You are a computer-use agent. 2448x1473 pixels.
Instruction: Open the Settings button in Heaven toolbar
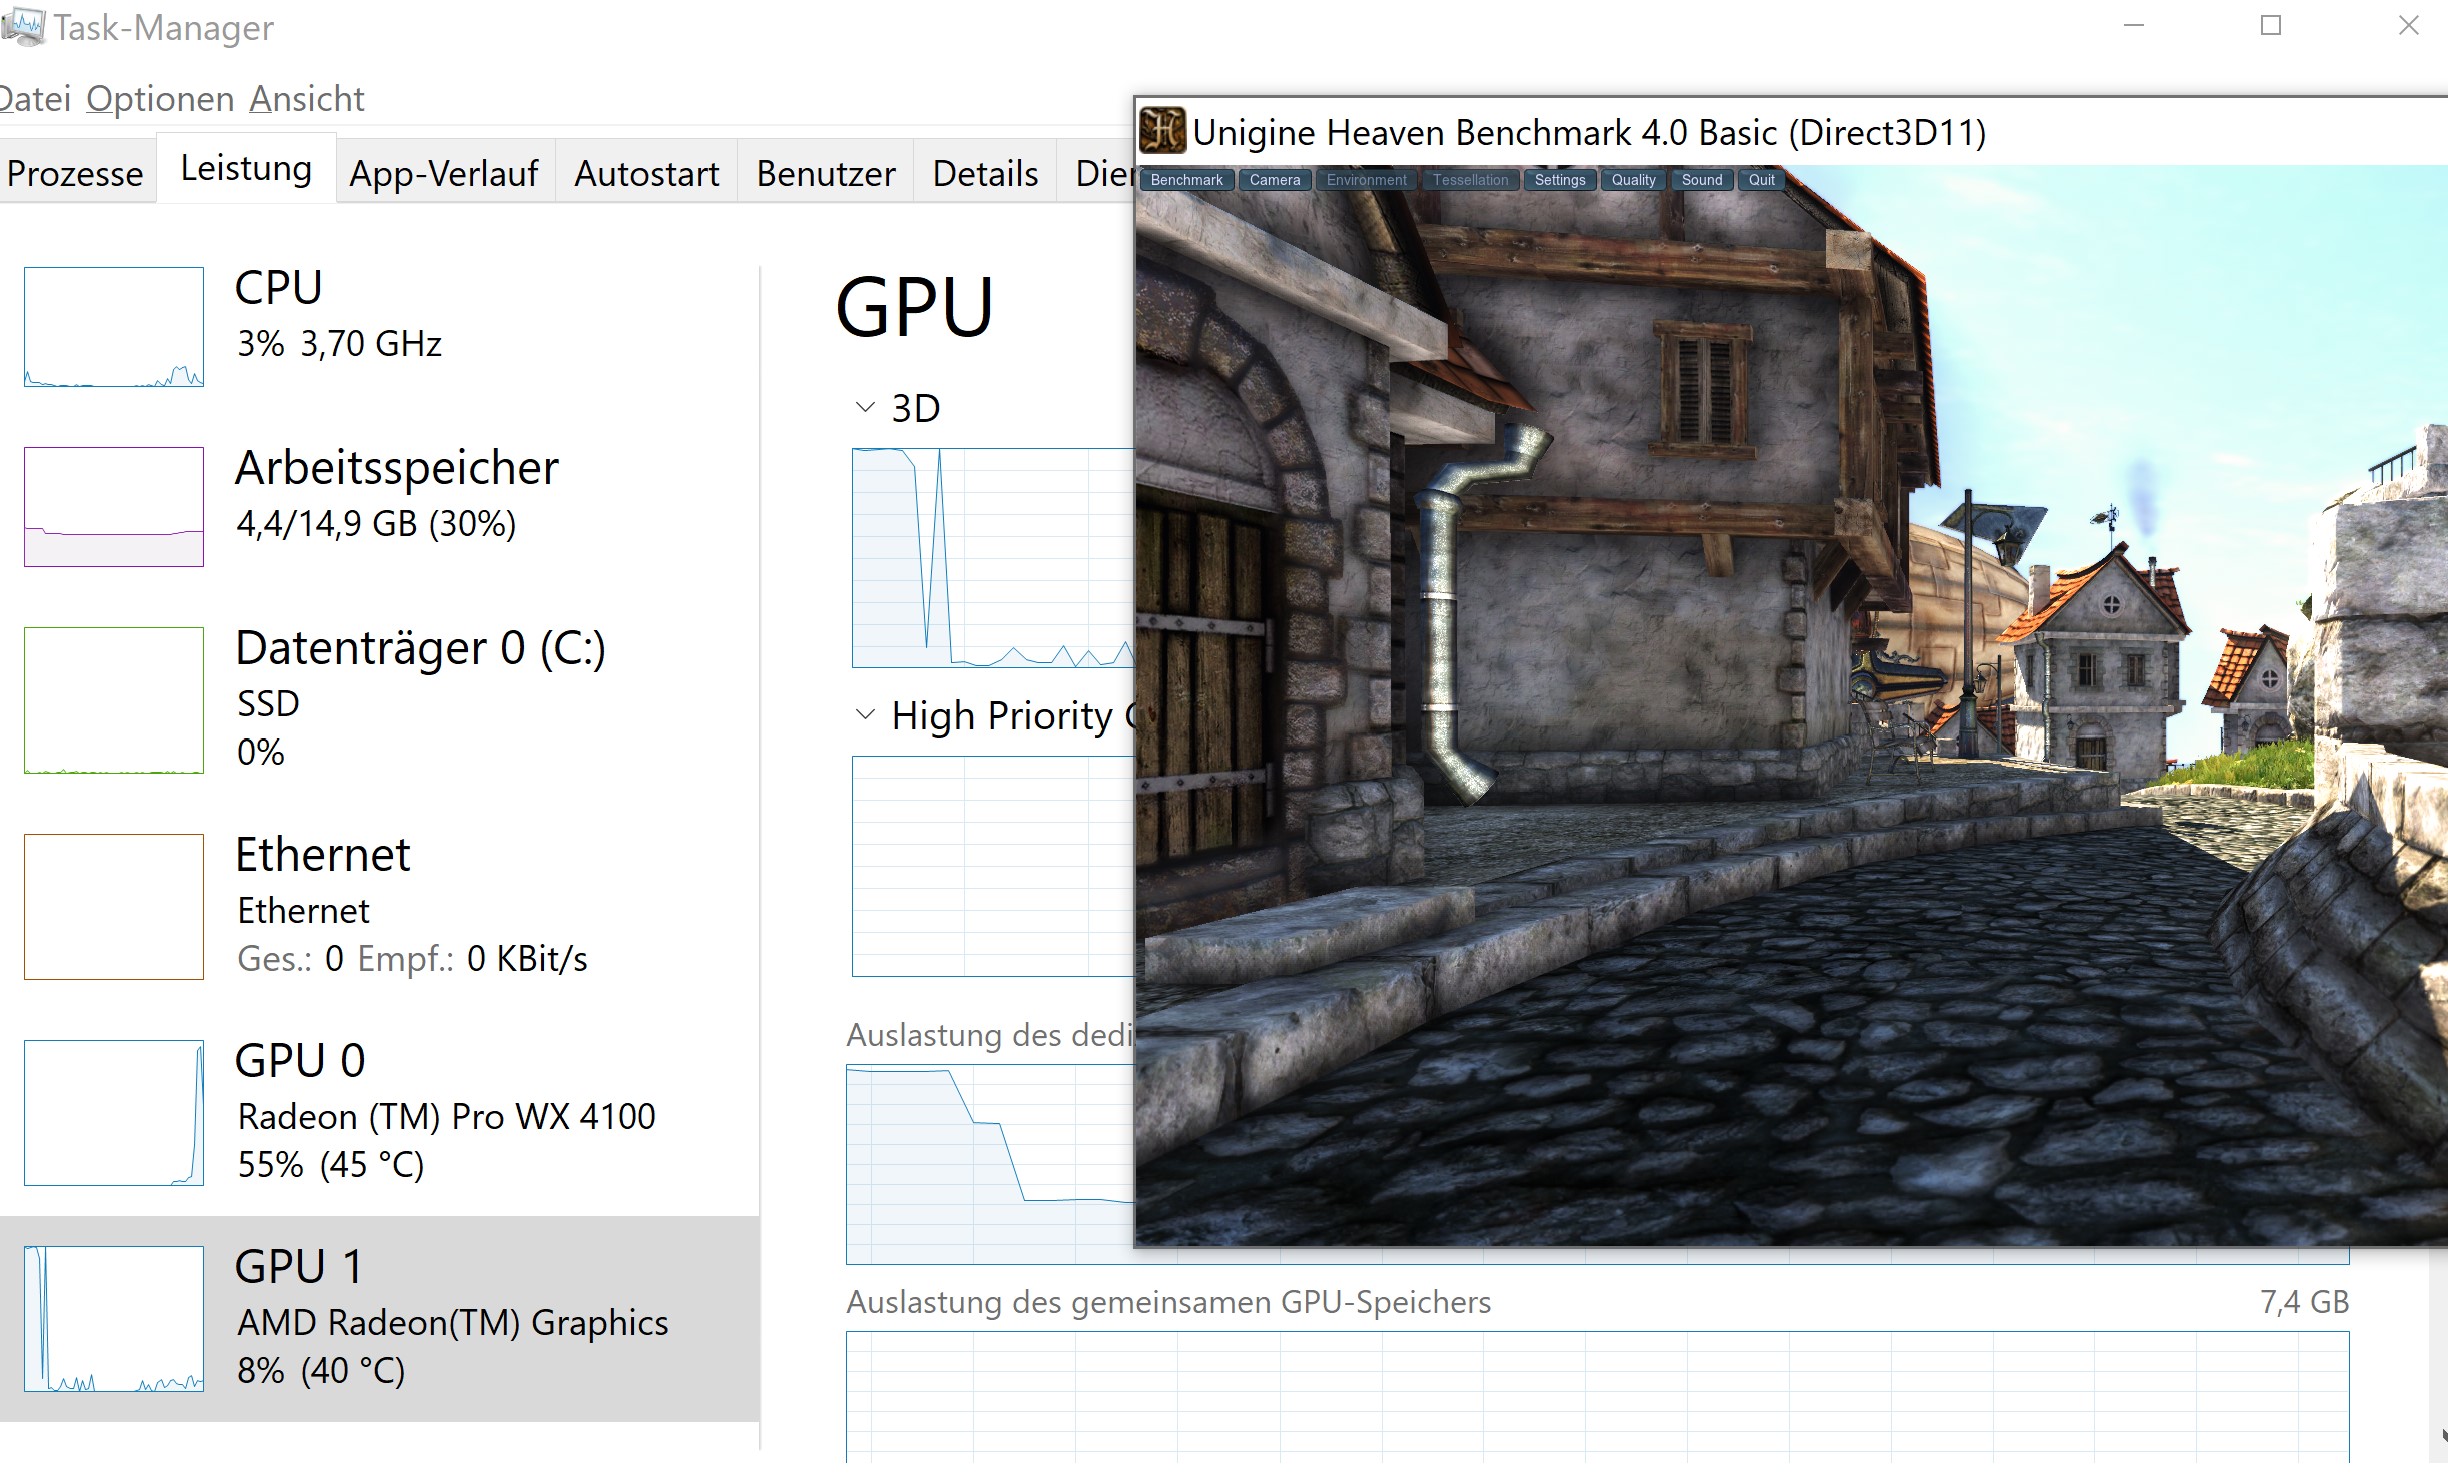pos(1559,180)
